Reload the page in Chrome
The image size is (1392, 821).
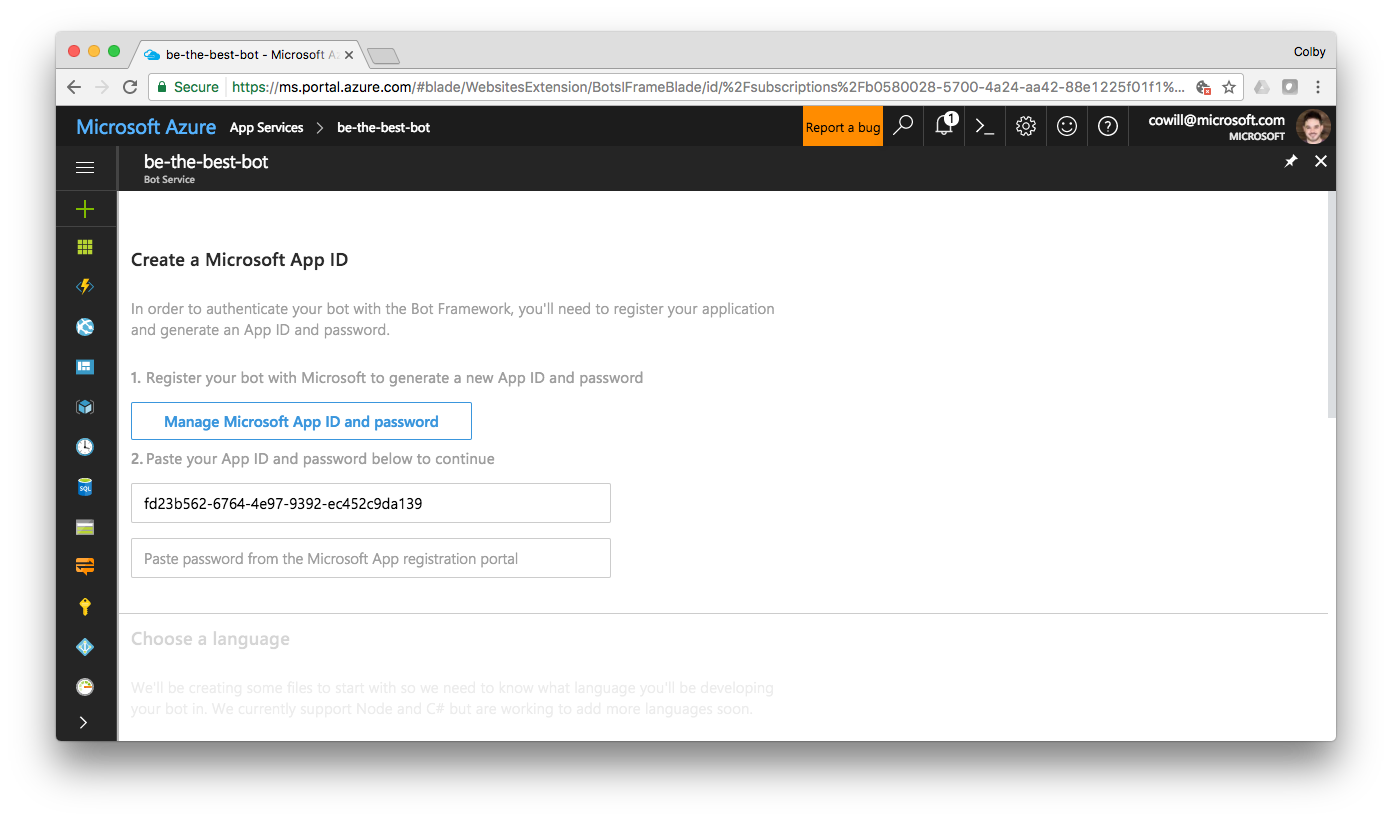[x=130, y=87]
